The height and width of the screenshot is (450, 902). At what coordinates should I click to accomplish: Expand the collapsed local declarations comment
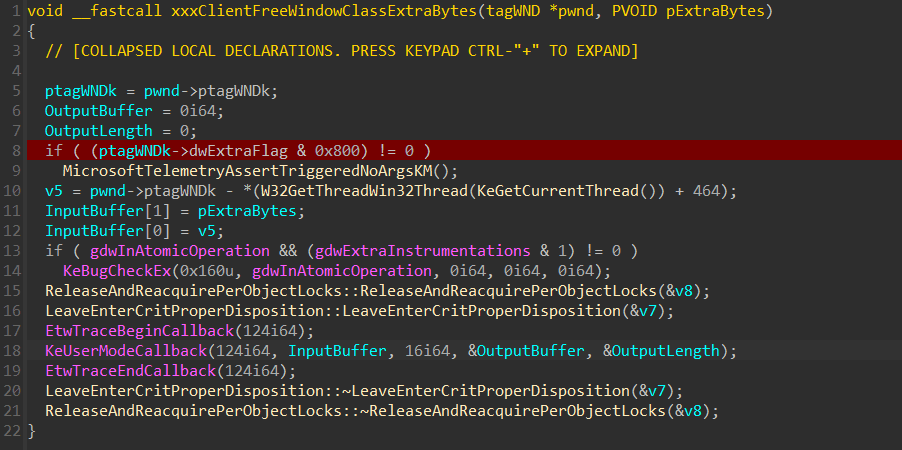pos(342,51)
